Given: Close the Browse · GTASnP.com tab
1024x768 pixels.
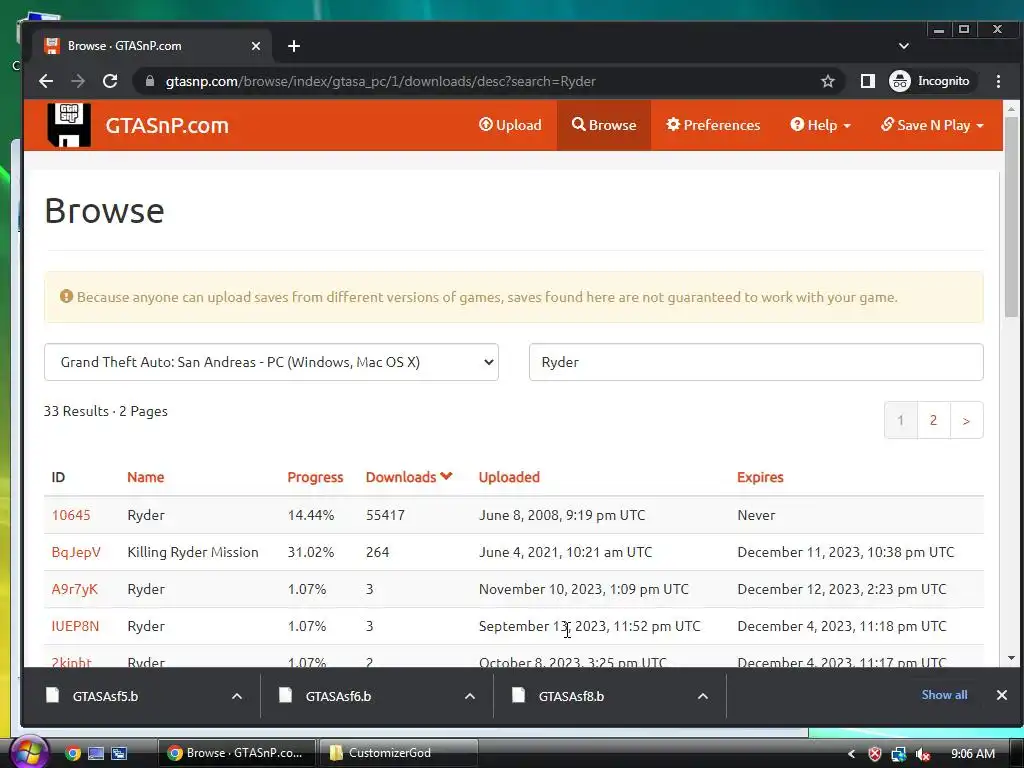Looking at the screenshot, I should coord(255,46).
